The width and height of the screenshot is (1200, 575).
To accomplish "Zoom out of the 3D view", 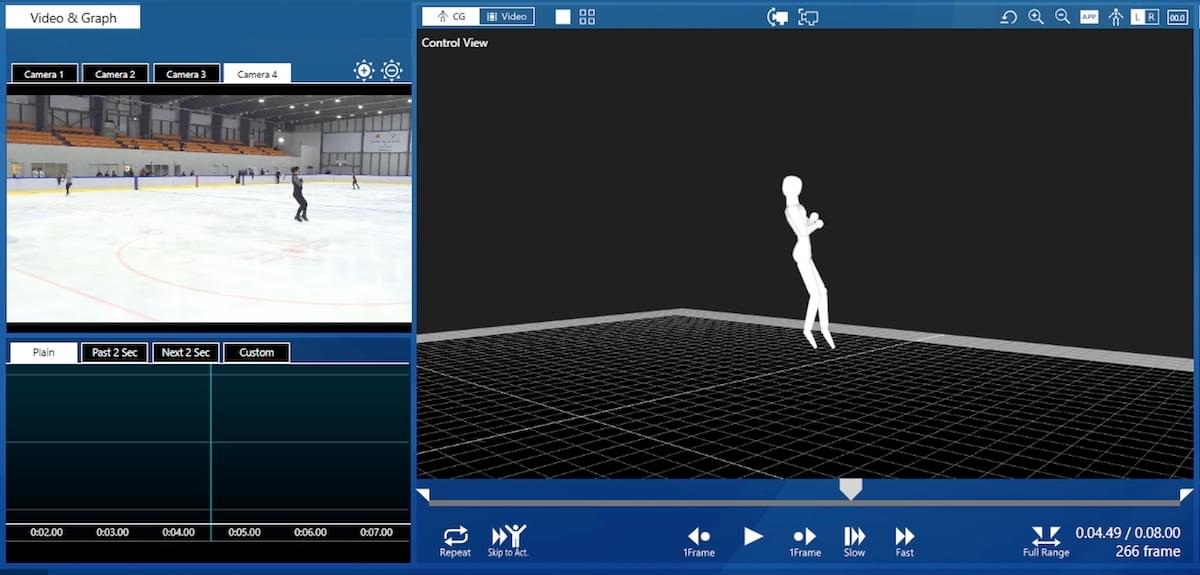I will [x=1062, y=17].
